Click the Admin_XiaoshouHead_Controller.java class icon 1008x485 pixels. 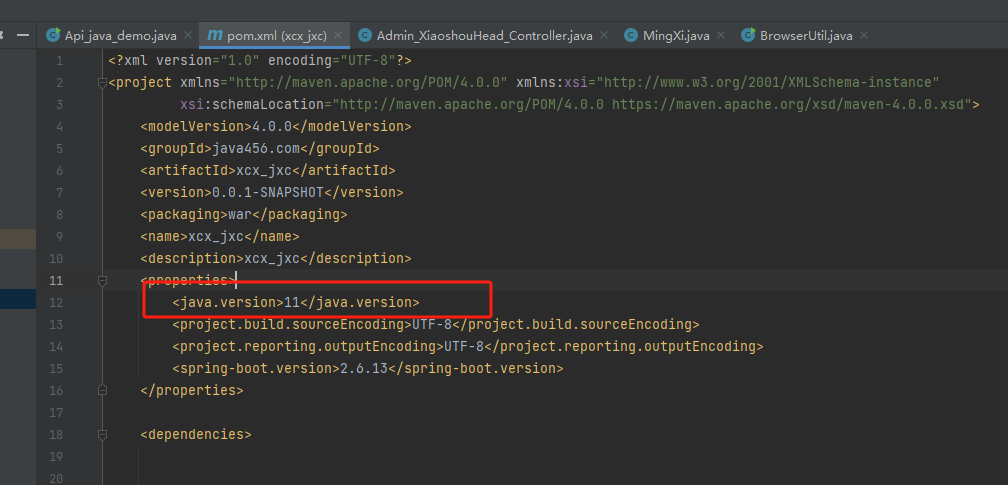point(365,35)
